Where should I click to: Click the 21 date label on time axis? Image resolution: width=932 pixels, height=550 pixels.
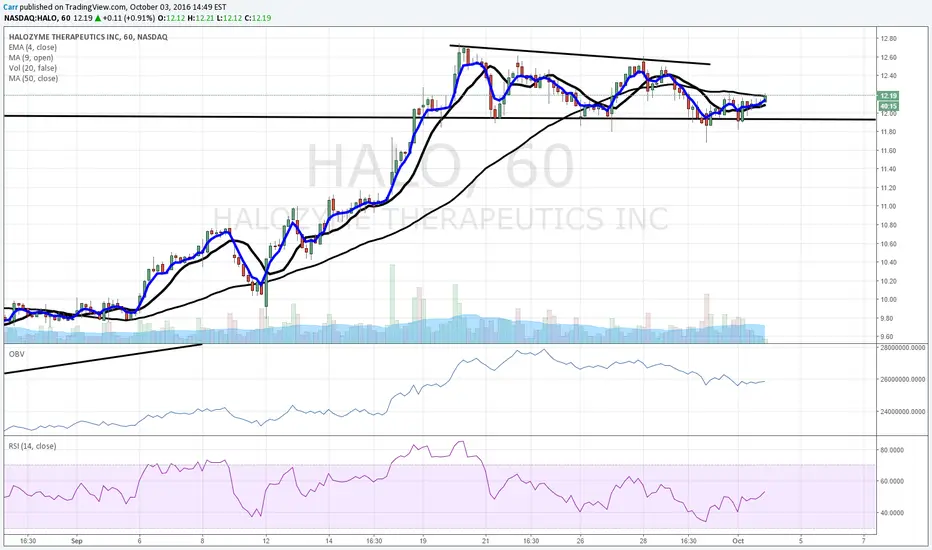tap(486, 541)
